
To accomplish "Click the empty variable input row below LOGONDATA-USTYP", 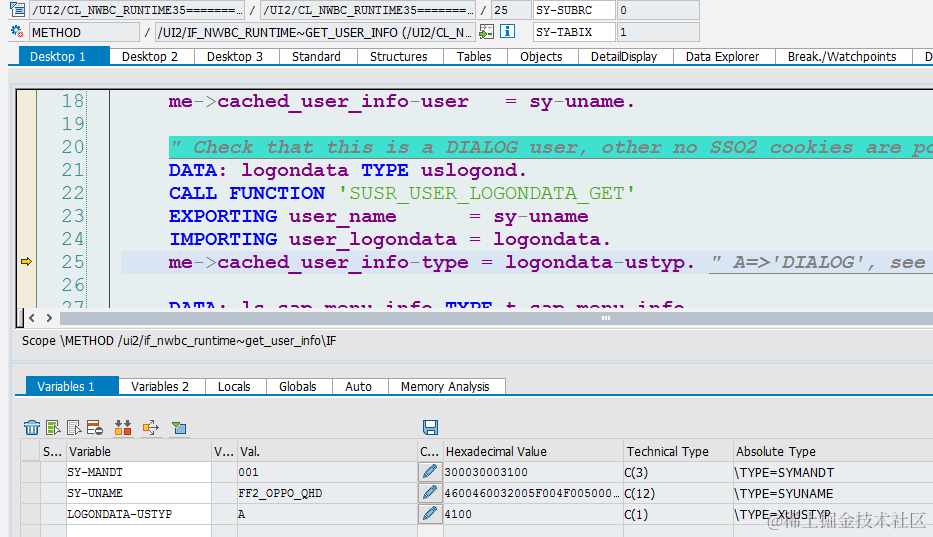I will point(139,531).
